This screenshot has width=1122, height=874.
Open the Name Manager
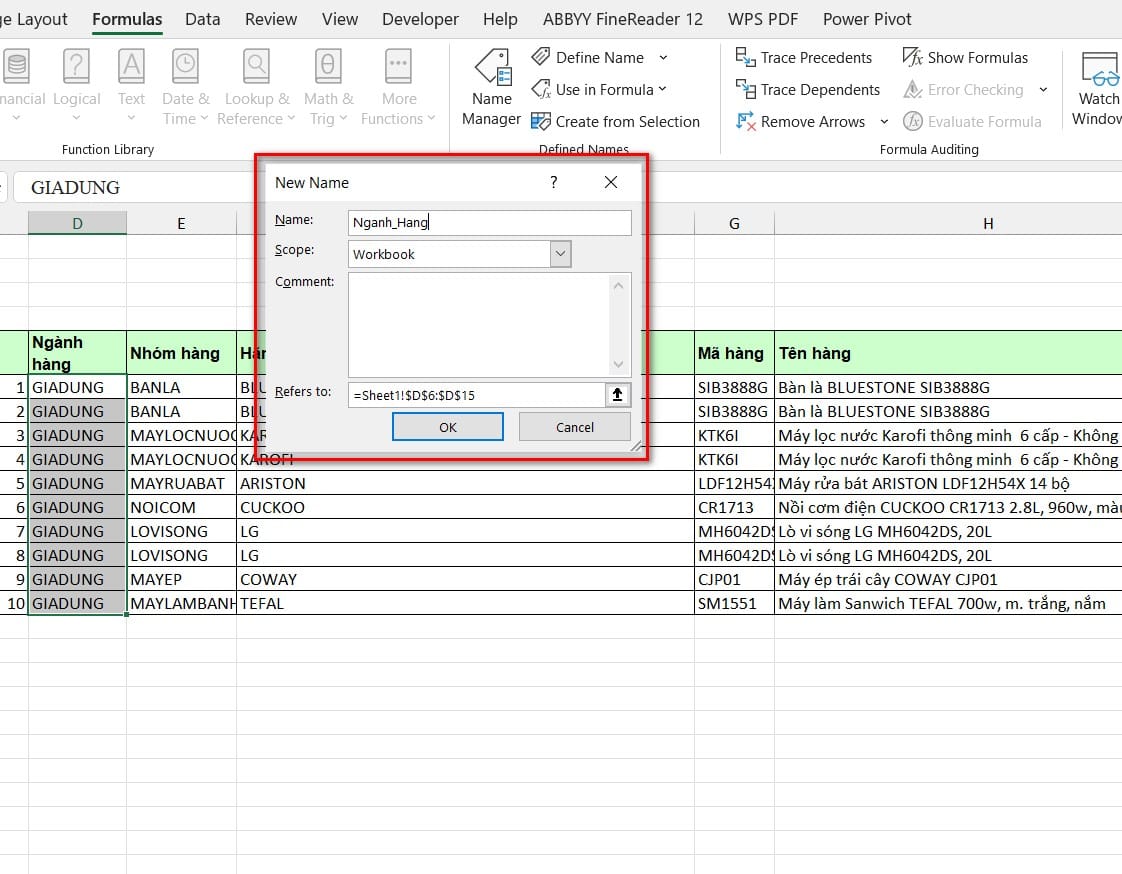[490, 88]
